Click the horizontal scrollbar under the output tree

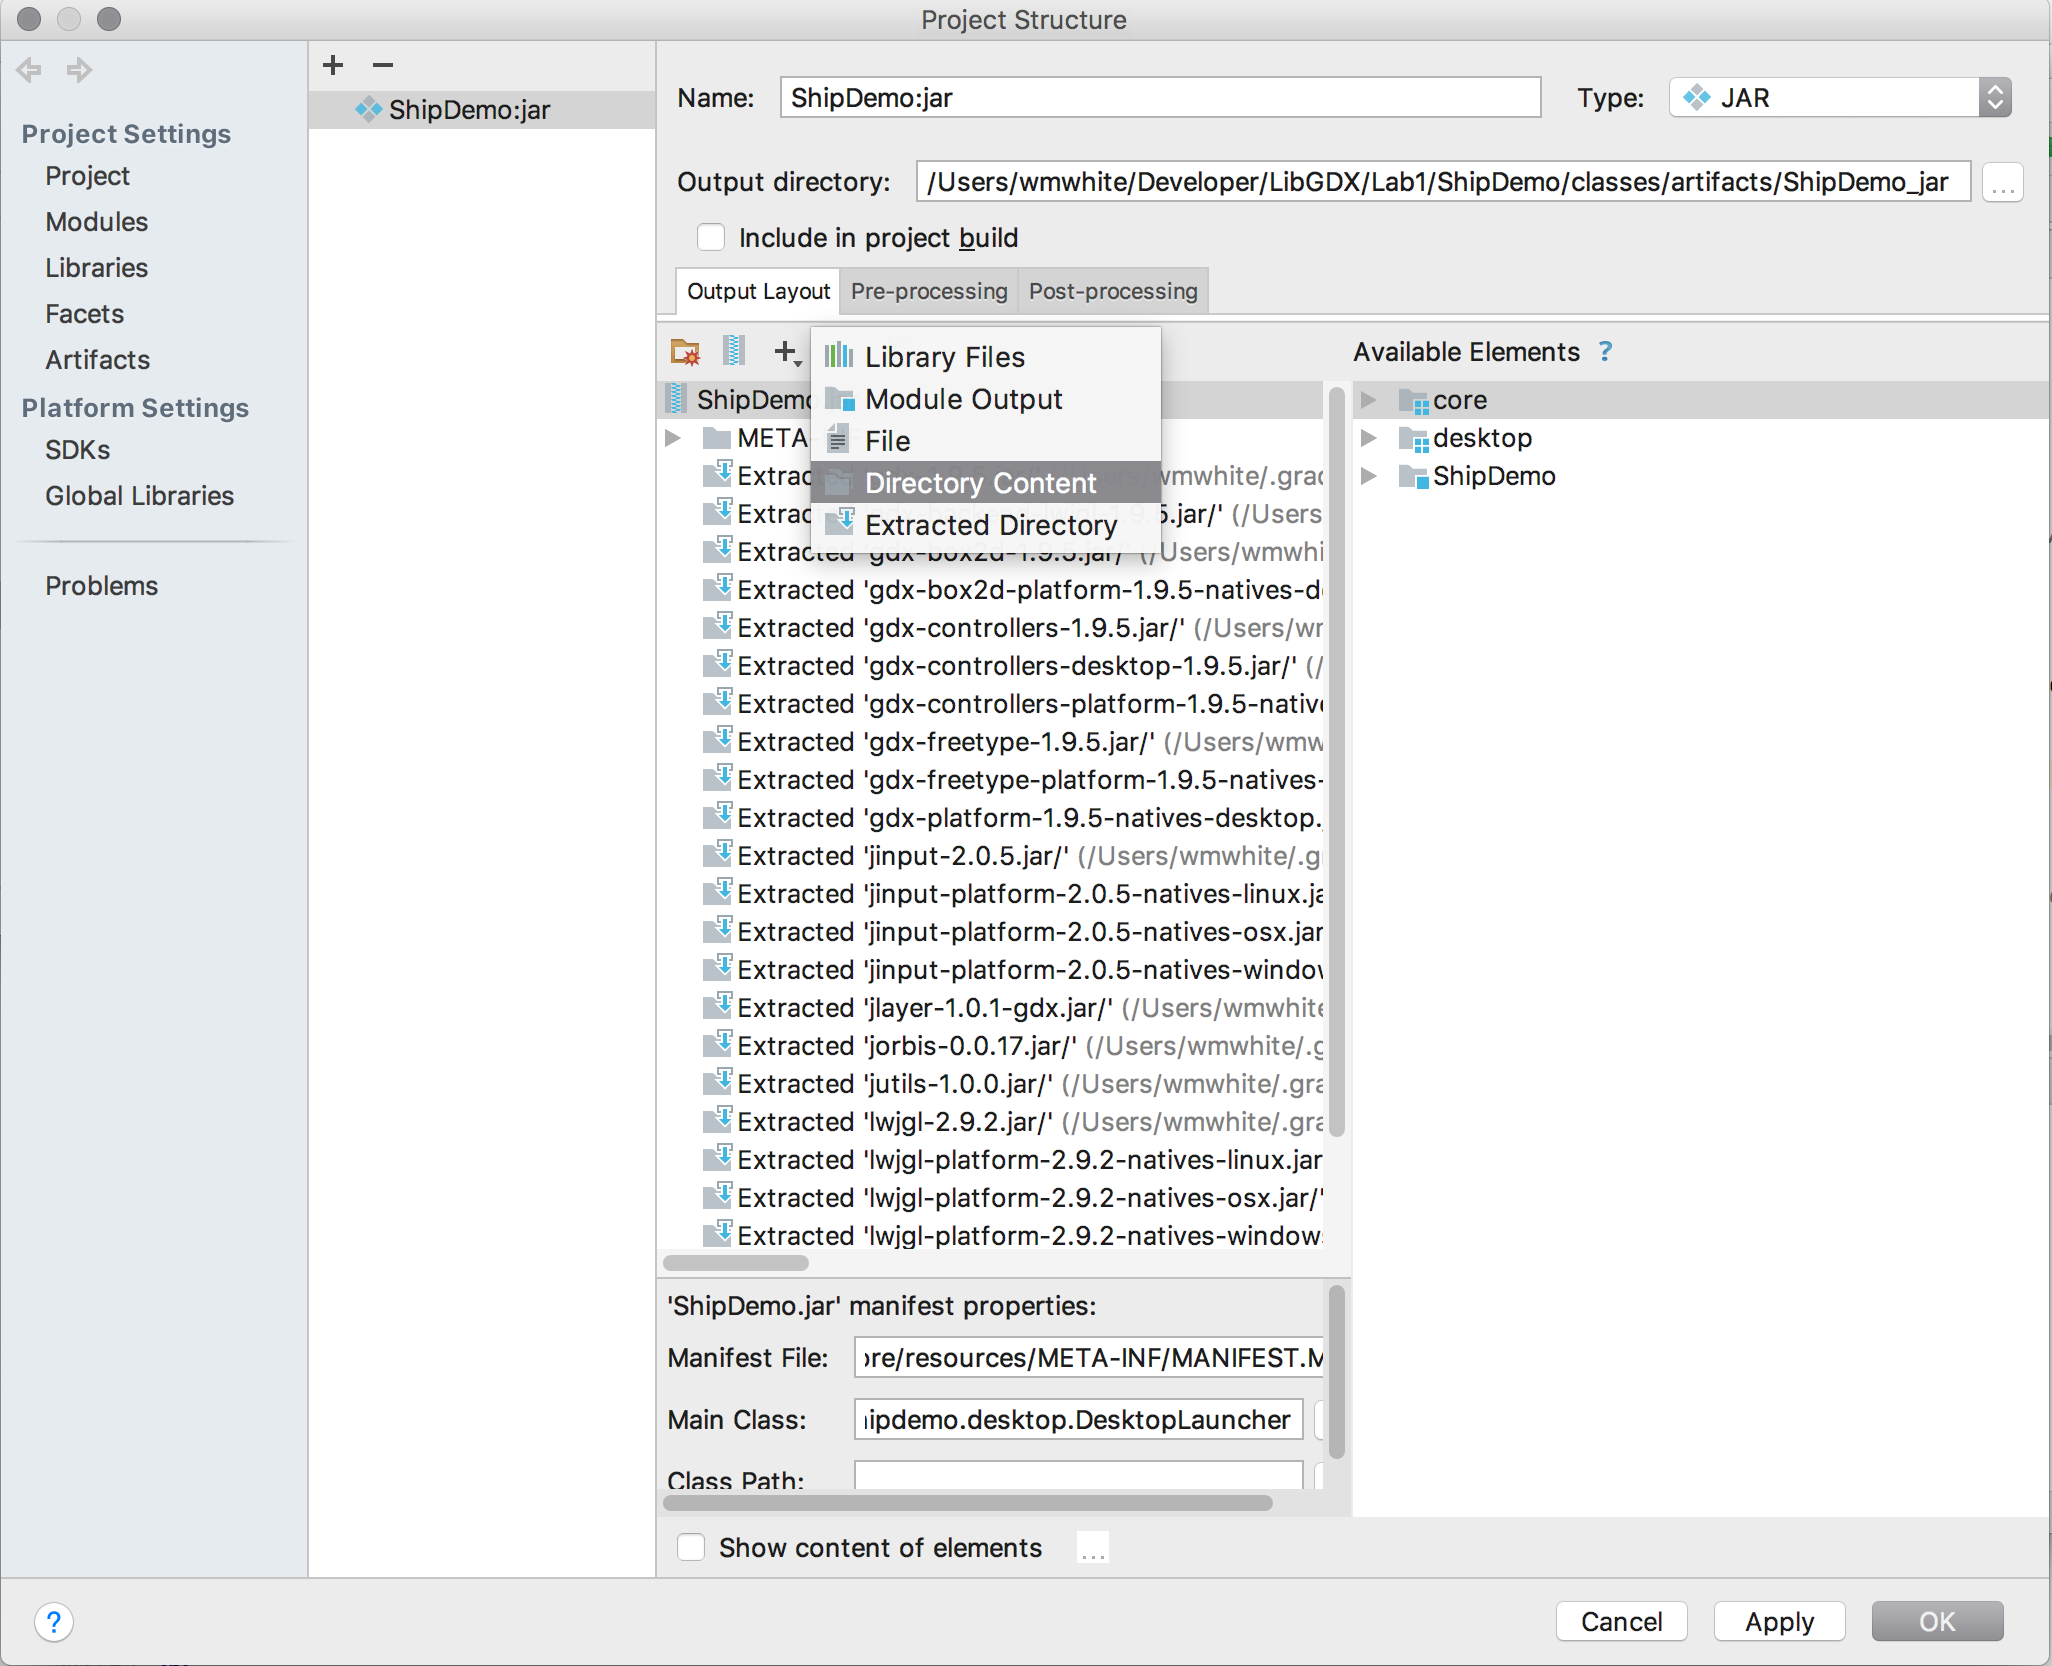(735, 1262)
